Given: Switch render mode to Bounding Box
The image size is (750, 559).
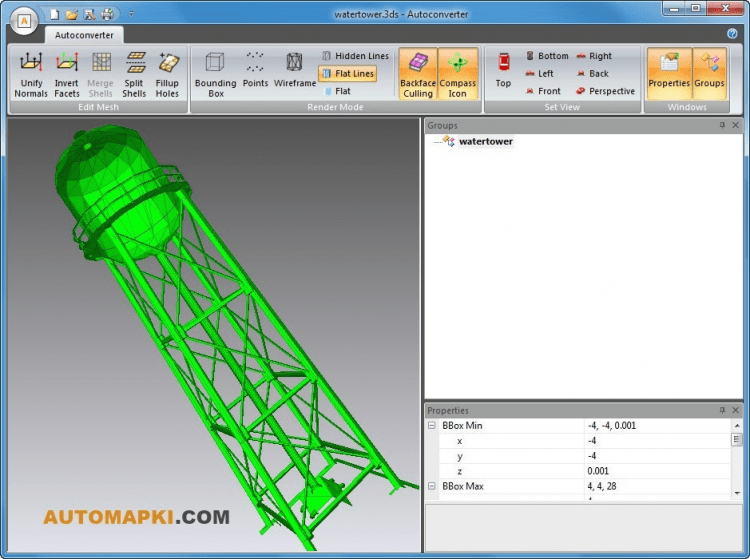Looking at the screenshot, I should point(216,74).
